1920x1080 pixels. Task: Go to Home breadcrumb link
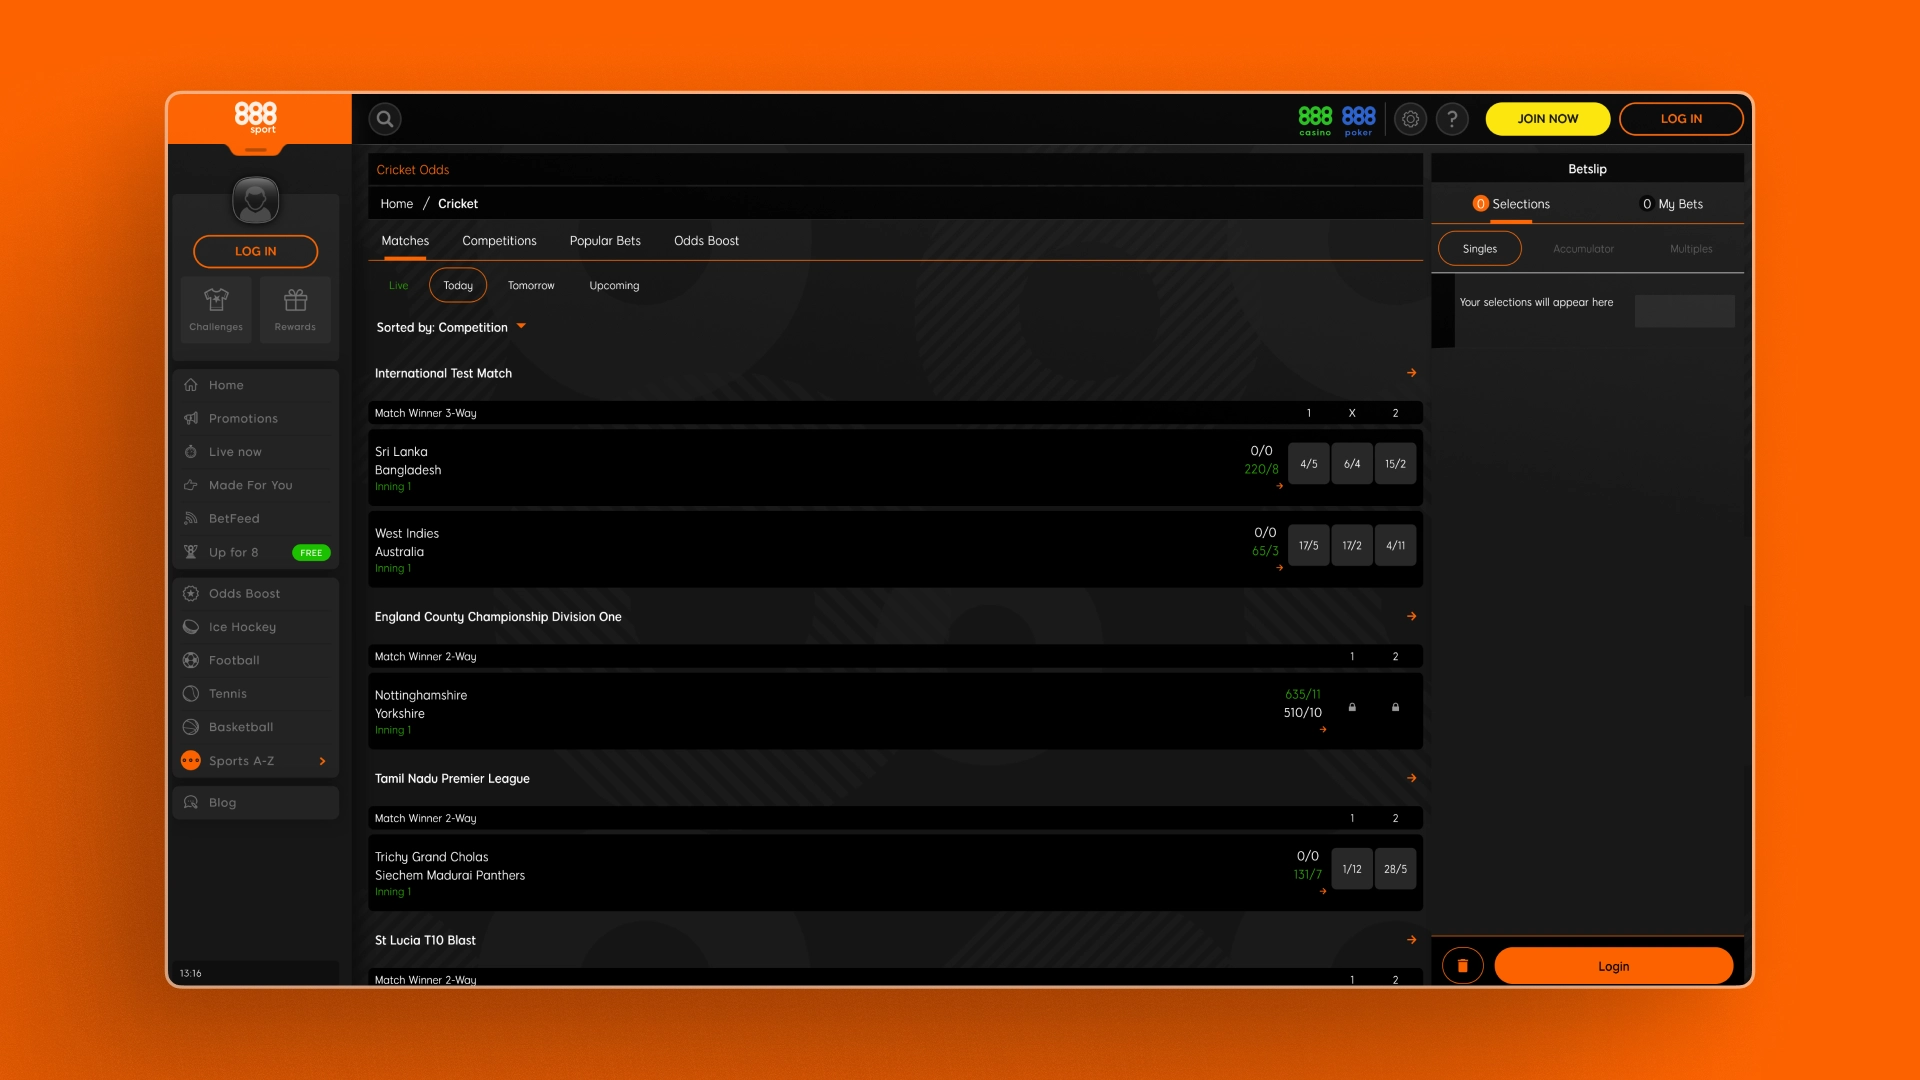pyautogui.click(x=396, y=204)
